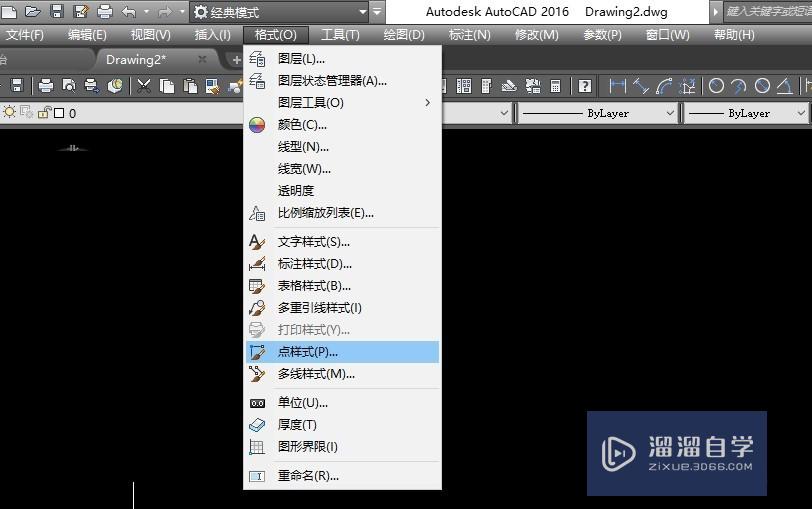Open the 绘图(D) menu
This screenshot has width=812, height=509.
pyautogui.click(x=404, y=35)
